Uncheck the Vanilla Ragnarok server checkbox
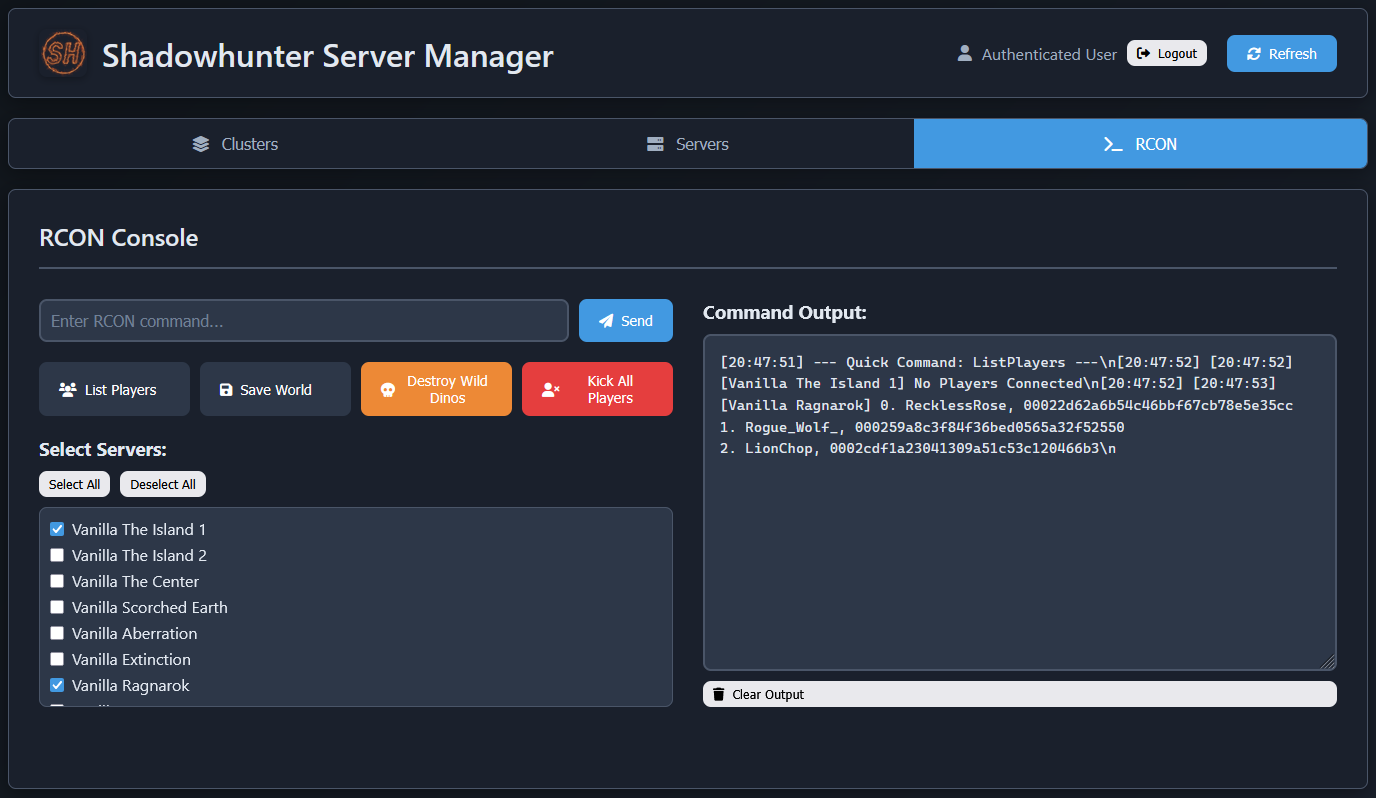Viewport: 1376px width, 798px height. point(57,685)
